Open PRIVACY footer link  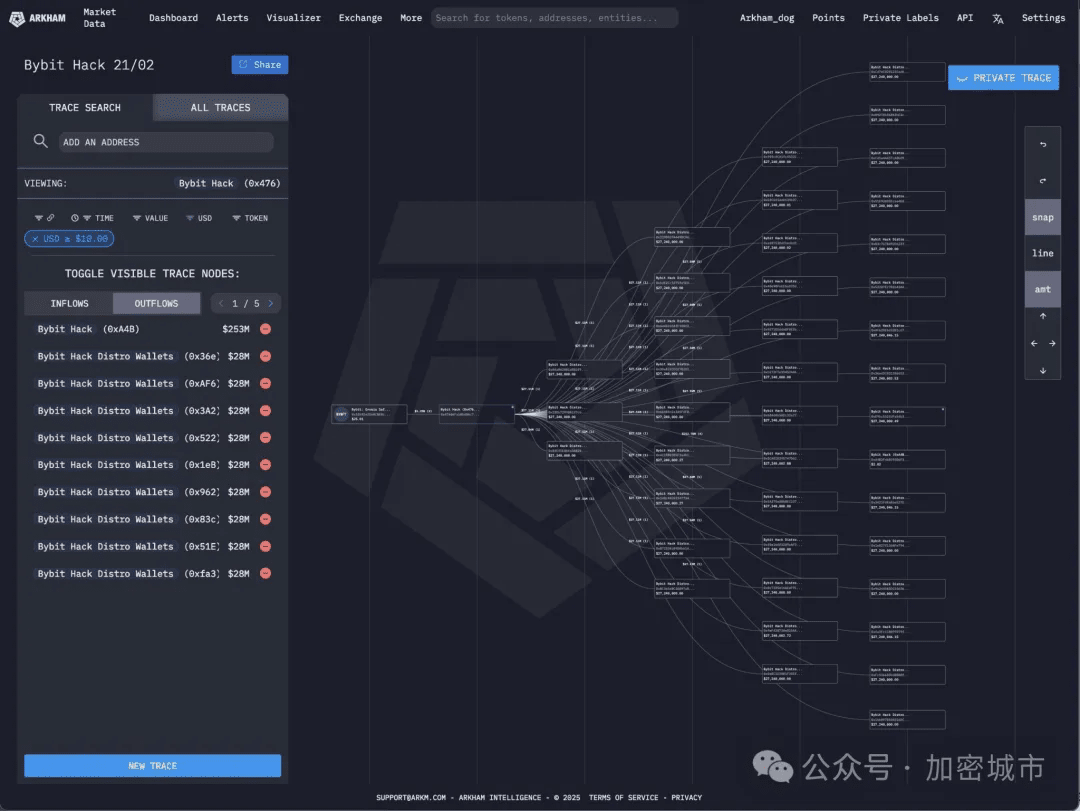click(686, 797)
